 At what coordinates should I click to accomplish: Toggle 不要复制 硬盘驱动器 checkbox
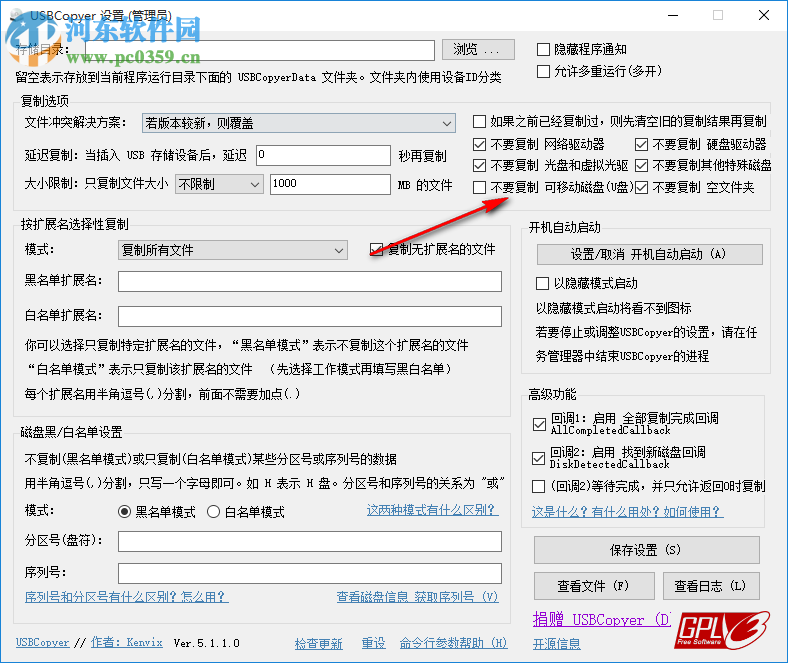641,145
